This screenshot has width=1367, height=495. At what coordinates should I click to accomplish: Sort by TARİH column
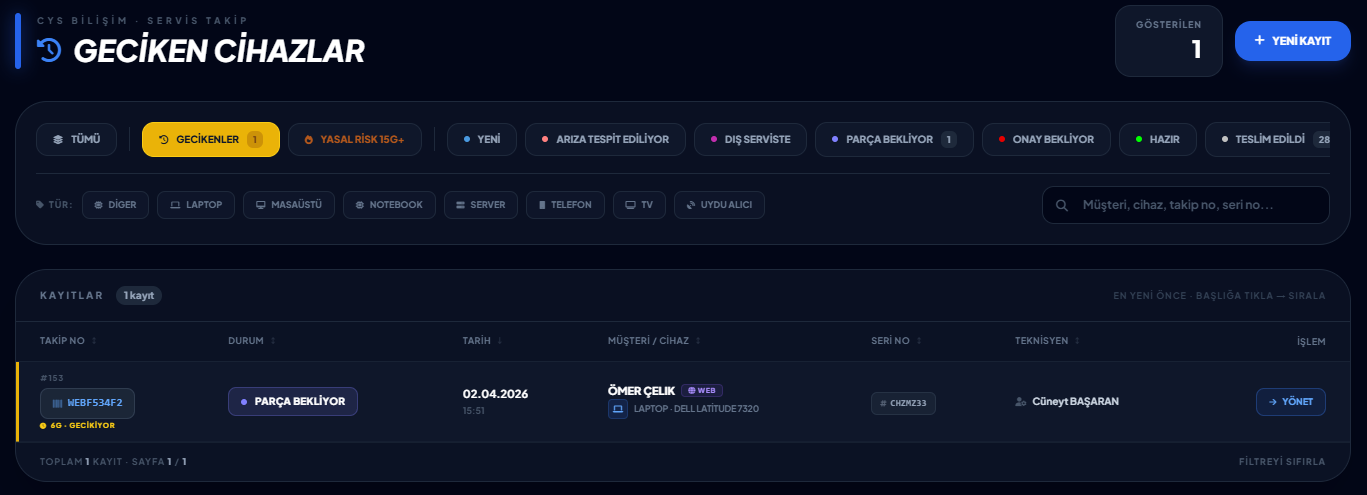tap(483, 341)
